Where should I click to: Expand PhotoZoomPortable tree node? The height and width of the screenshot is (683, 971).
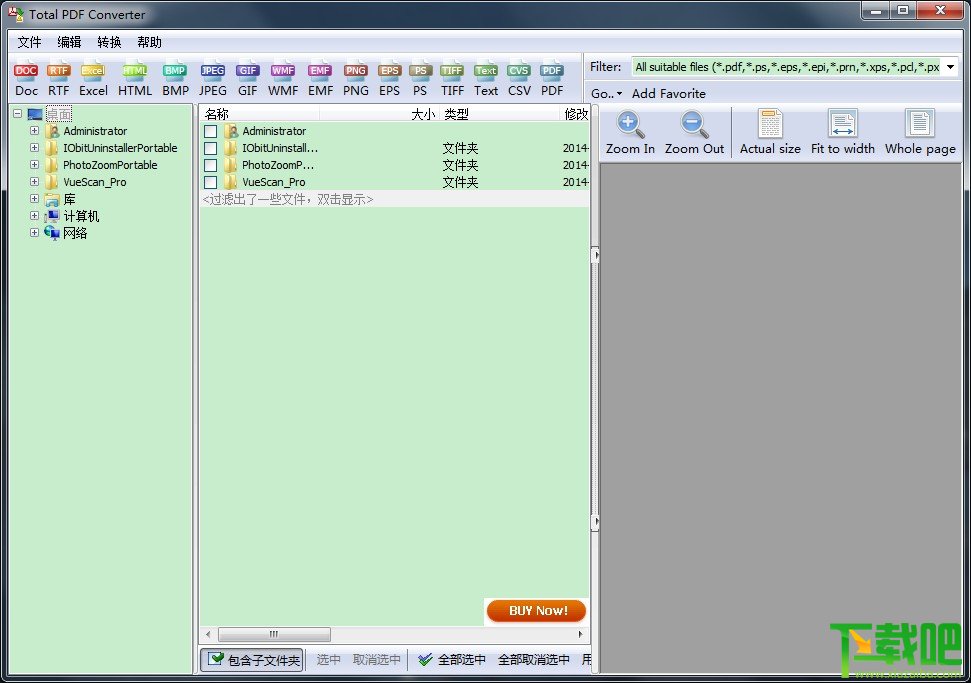(x=34, y=165)
